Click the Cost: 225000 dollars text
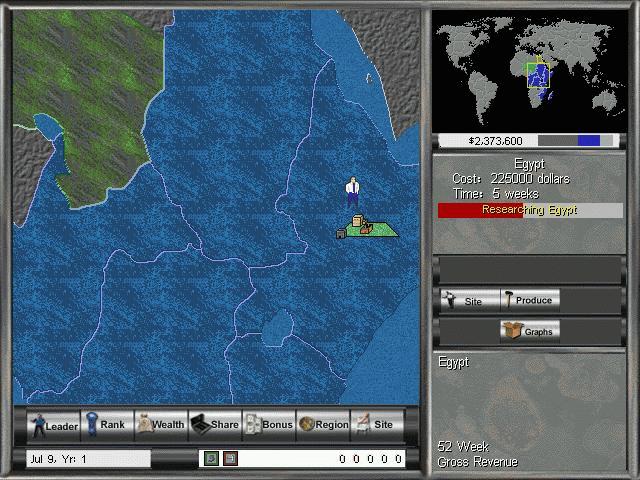The image size is (640, 480). pyautogui.click(x=511, y=179)
